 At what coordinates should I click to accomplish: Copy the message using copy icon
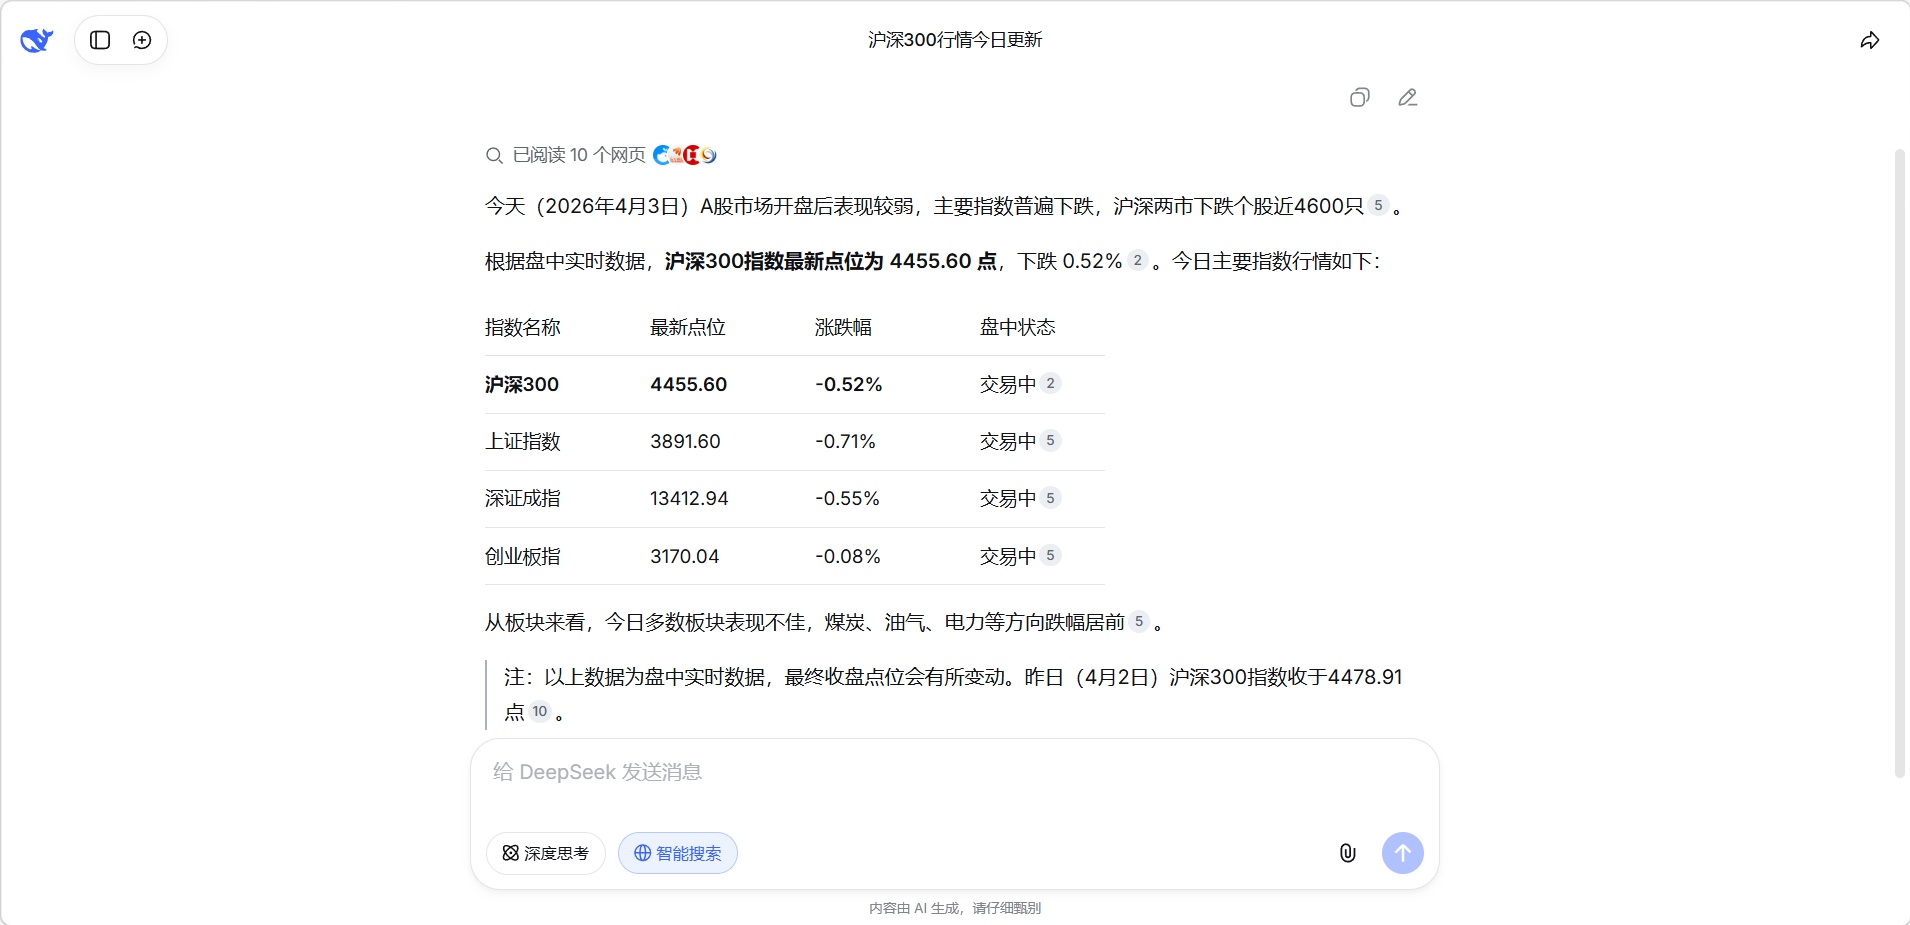[1359, 97]
